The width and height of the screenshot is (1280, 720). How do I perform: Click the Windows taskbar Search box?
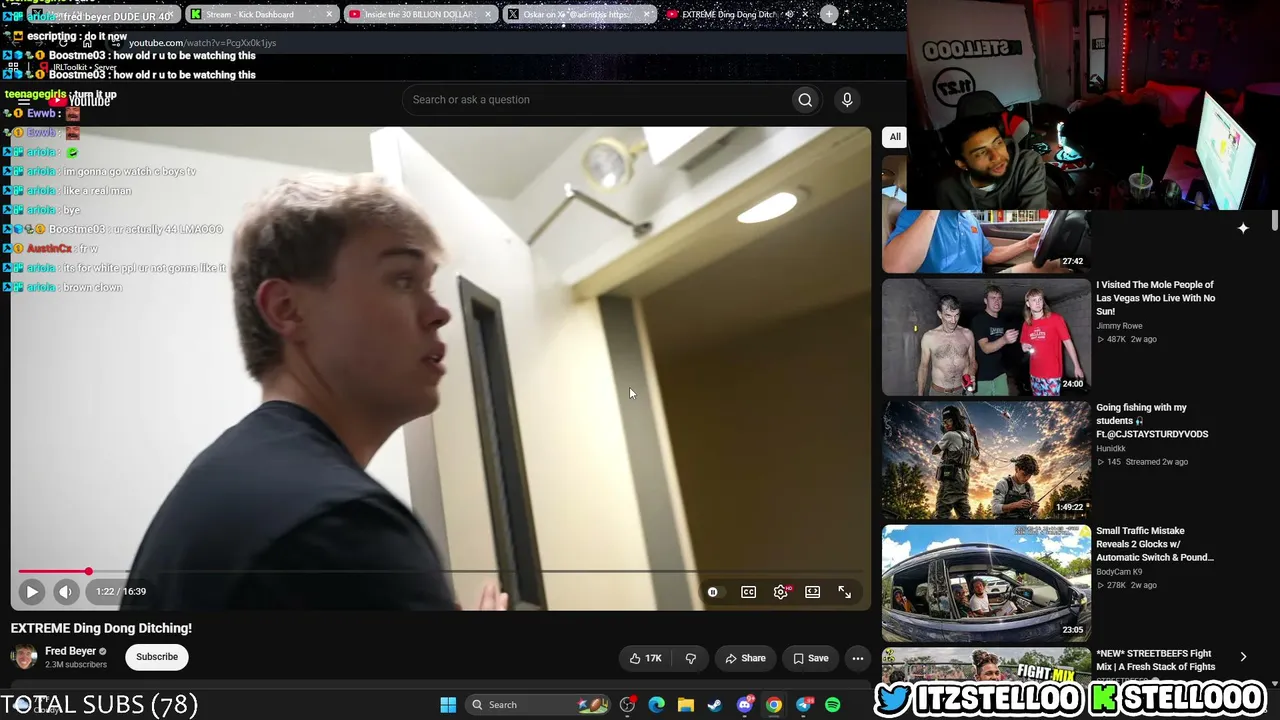point(538,705)
